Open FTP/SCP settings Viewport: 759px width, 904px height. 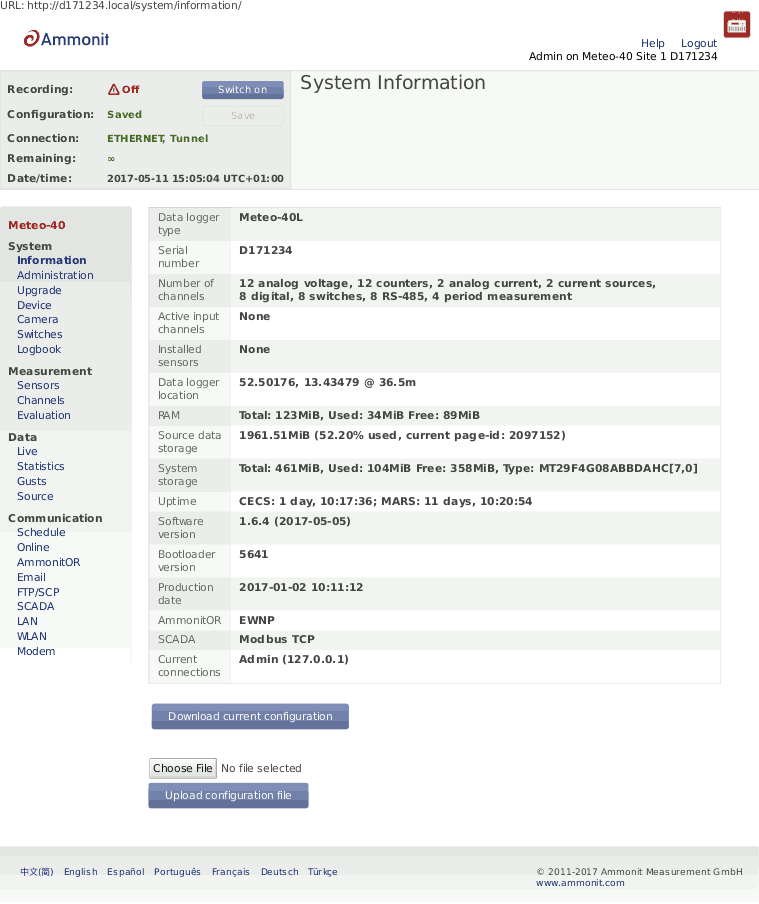point(38,592)
